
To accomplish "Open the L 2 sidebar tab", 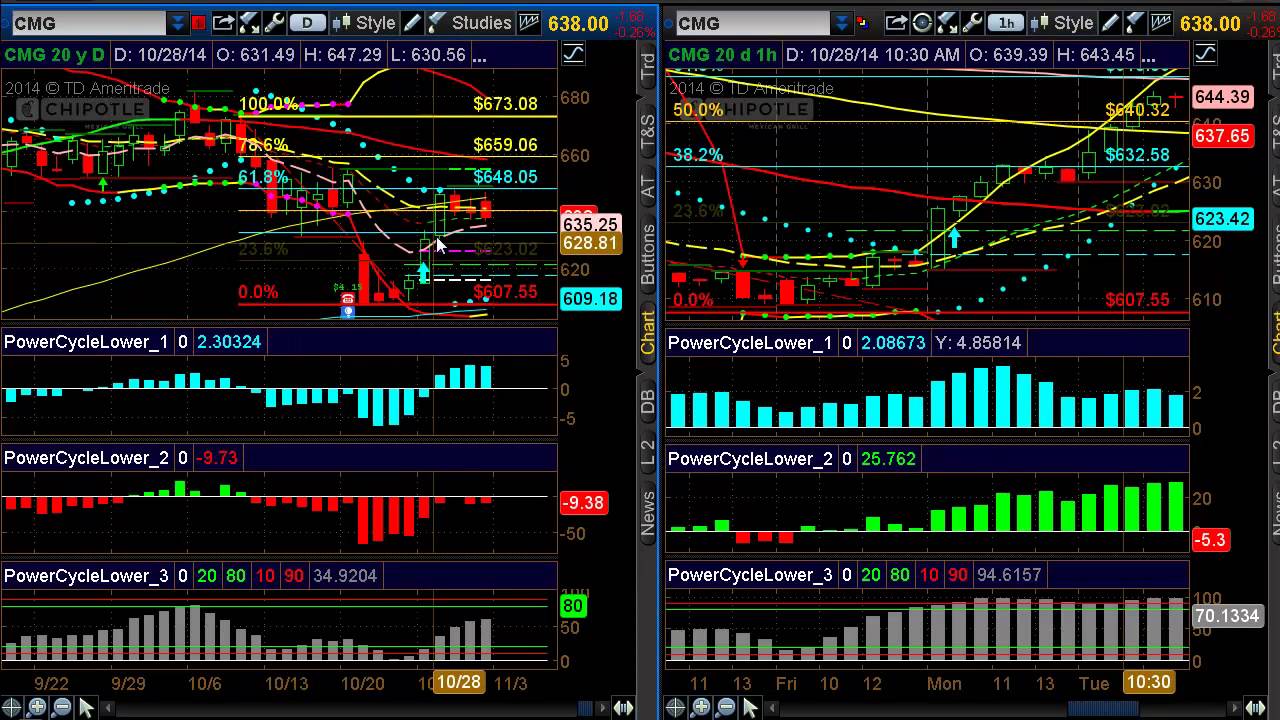I will (x=648, y=452).
